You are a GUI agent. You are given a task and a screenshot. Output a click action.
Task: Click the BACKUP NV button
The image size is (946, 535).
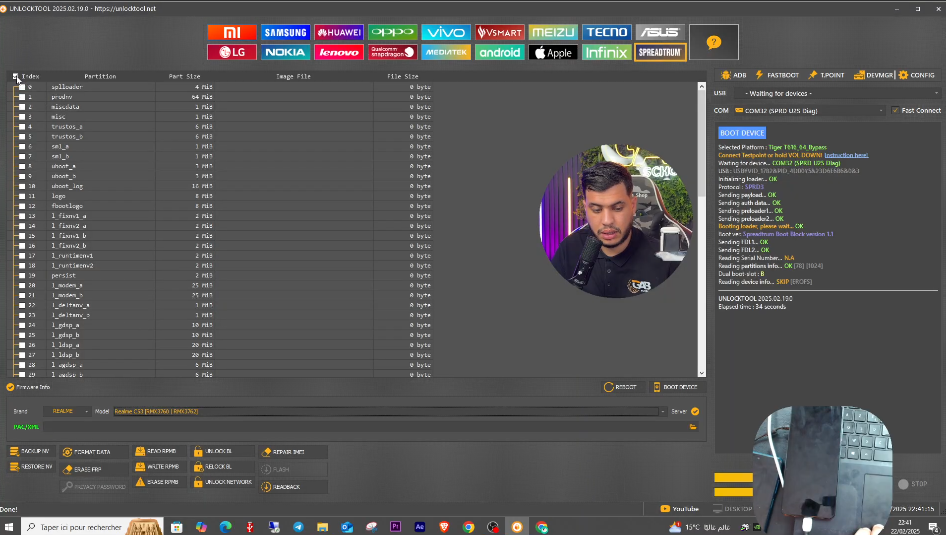[31, 451]
